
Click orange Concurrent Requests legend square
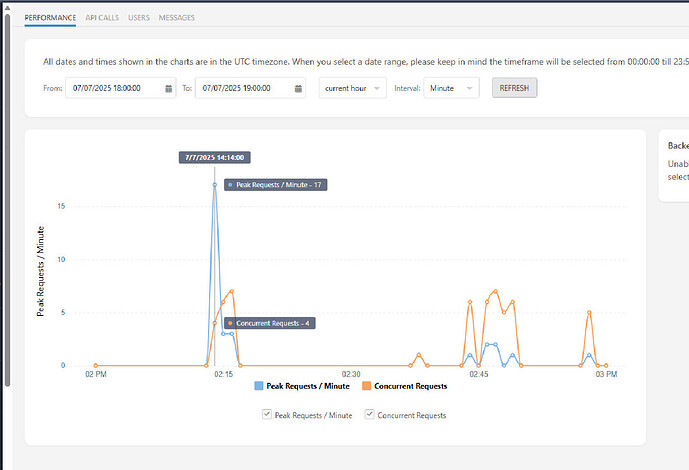click(367, 385)
